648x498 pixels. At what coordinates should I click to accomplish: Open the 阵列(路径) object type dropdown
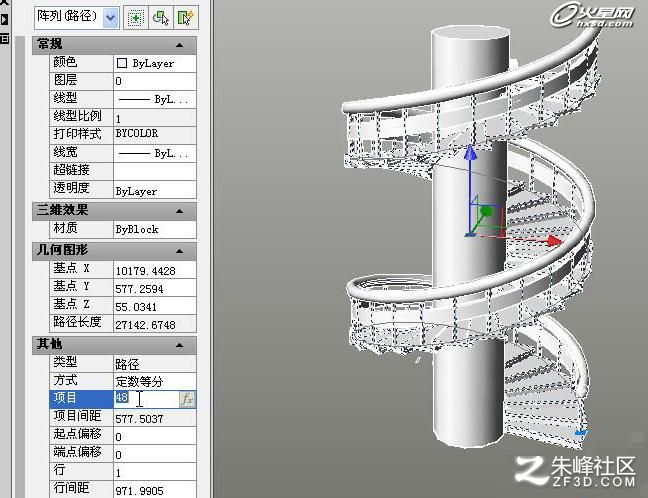point(110,18)
